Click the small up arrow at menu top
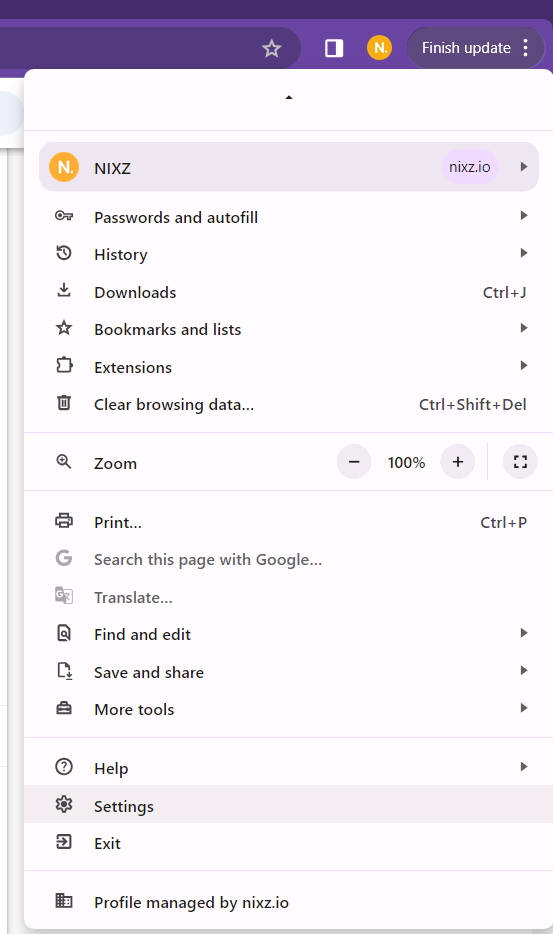553x934 pixels. tap(289, 98)
